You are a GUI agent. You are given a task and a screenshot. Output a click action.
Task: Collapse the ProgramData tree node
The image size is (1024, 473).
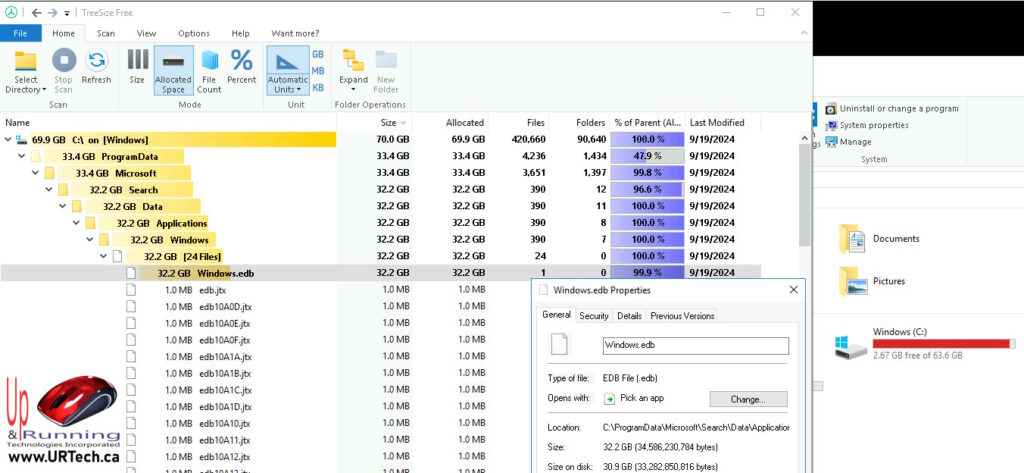[x=23, y=156]
